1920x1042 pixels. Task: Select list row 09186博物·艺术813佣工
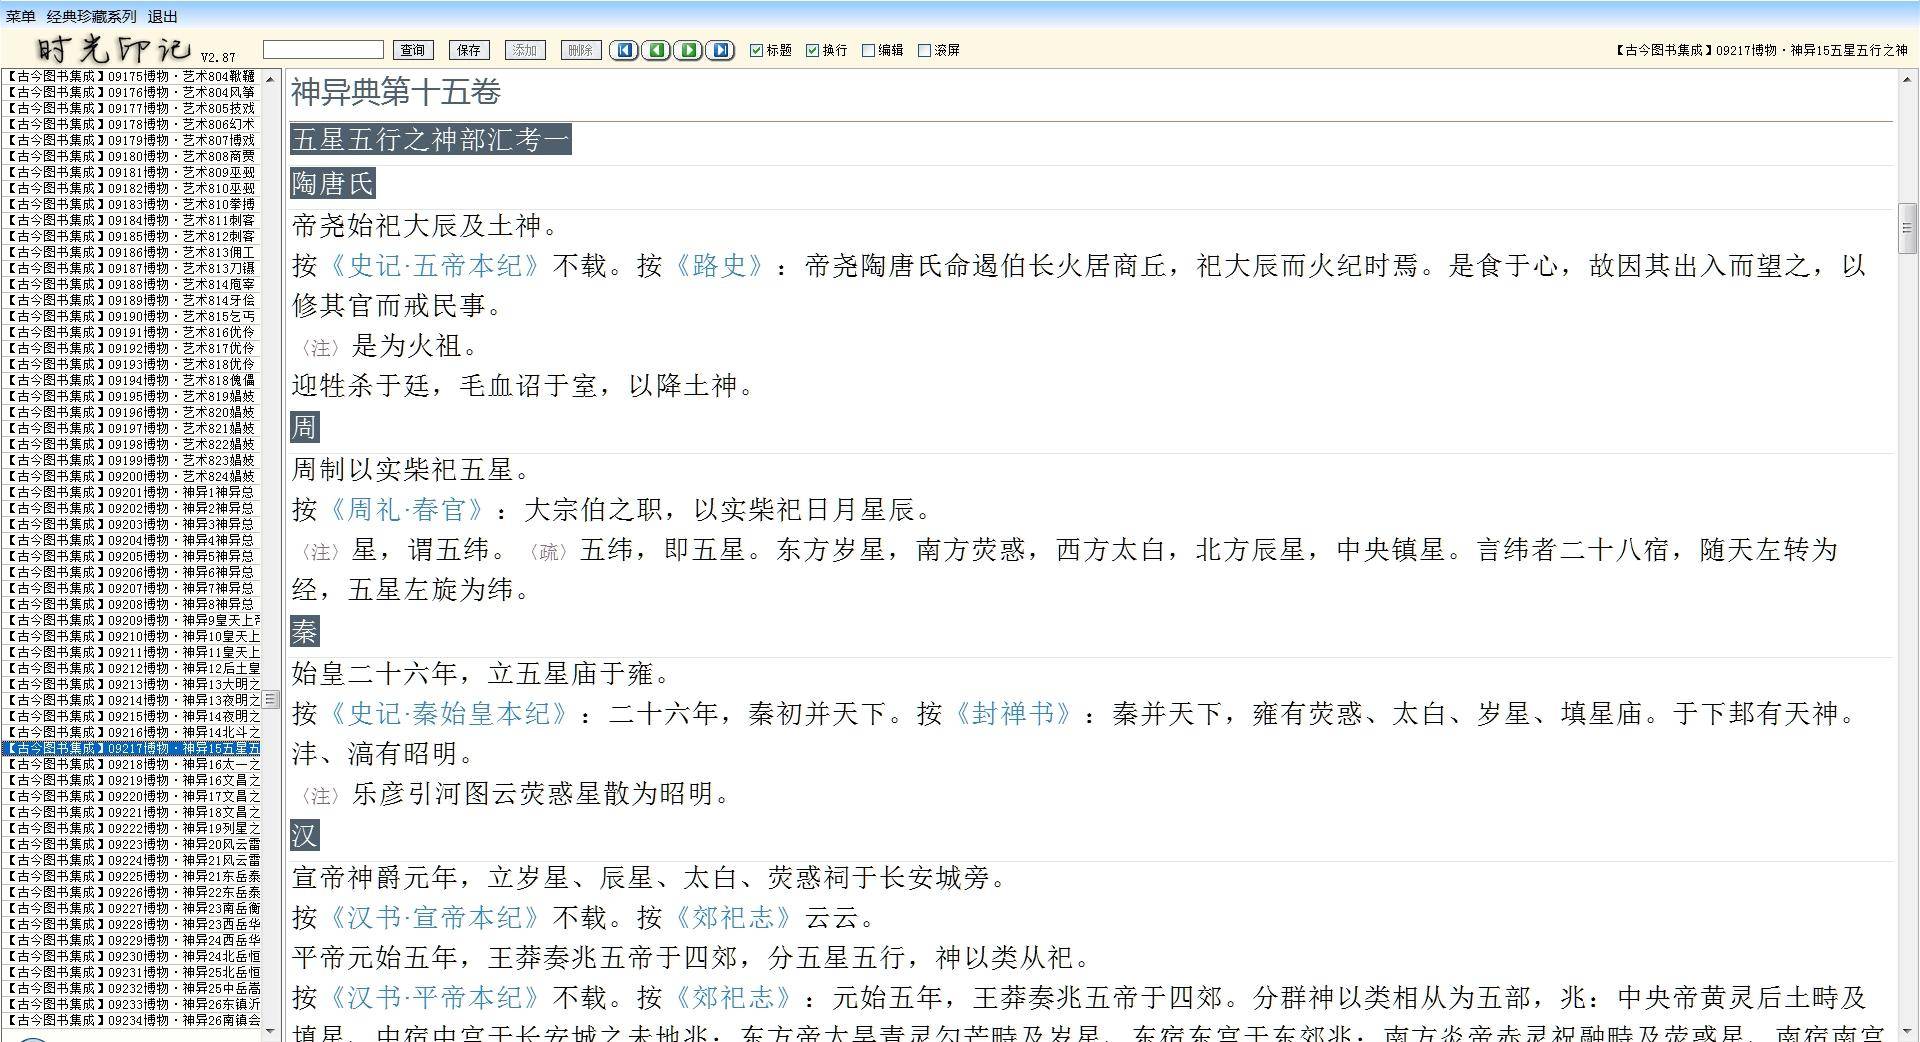tap(131, 252)
